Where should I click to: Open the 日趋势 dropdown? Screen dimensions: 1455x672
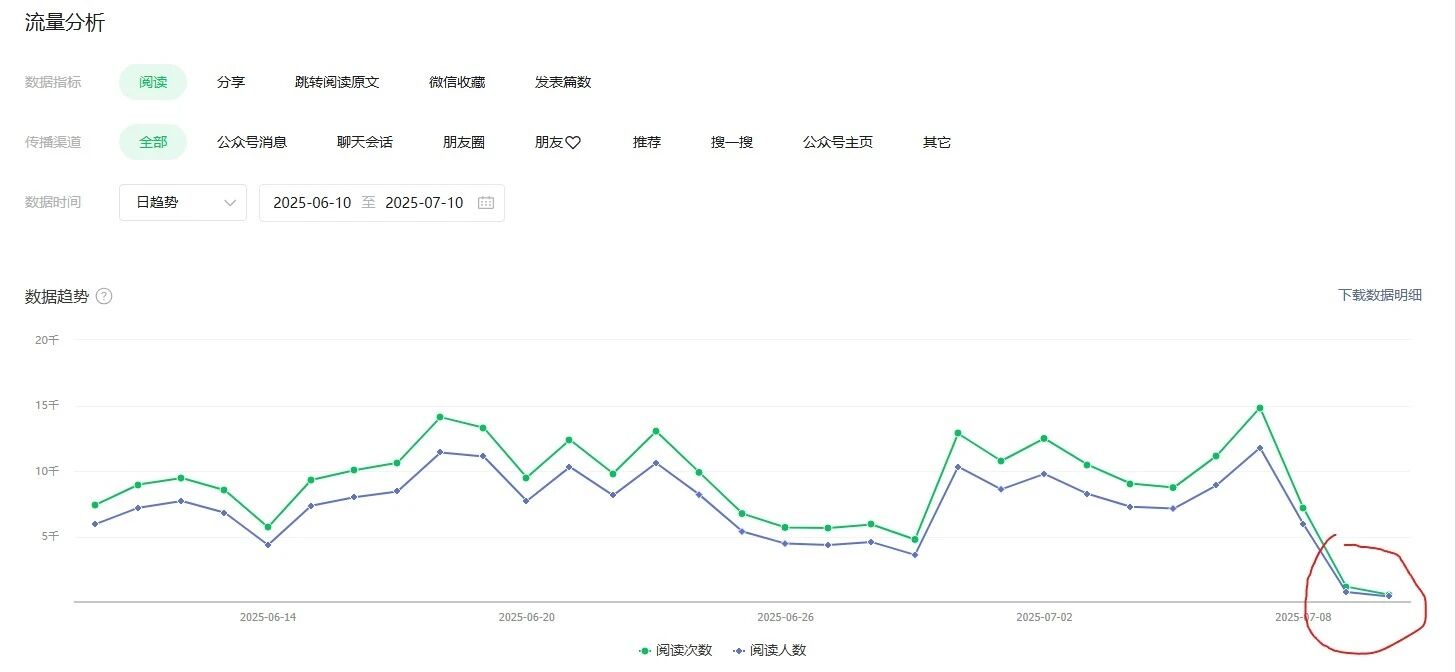(183, 203)
